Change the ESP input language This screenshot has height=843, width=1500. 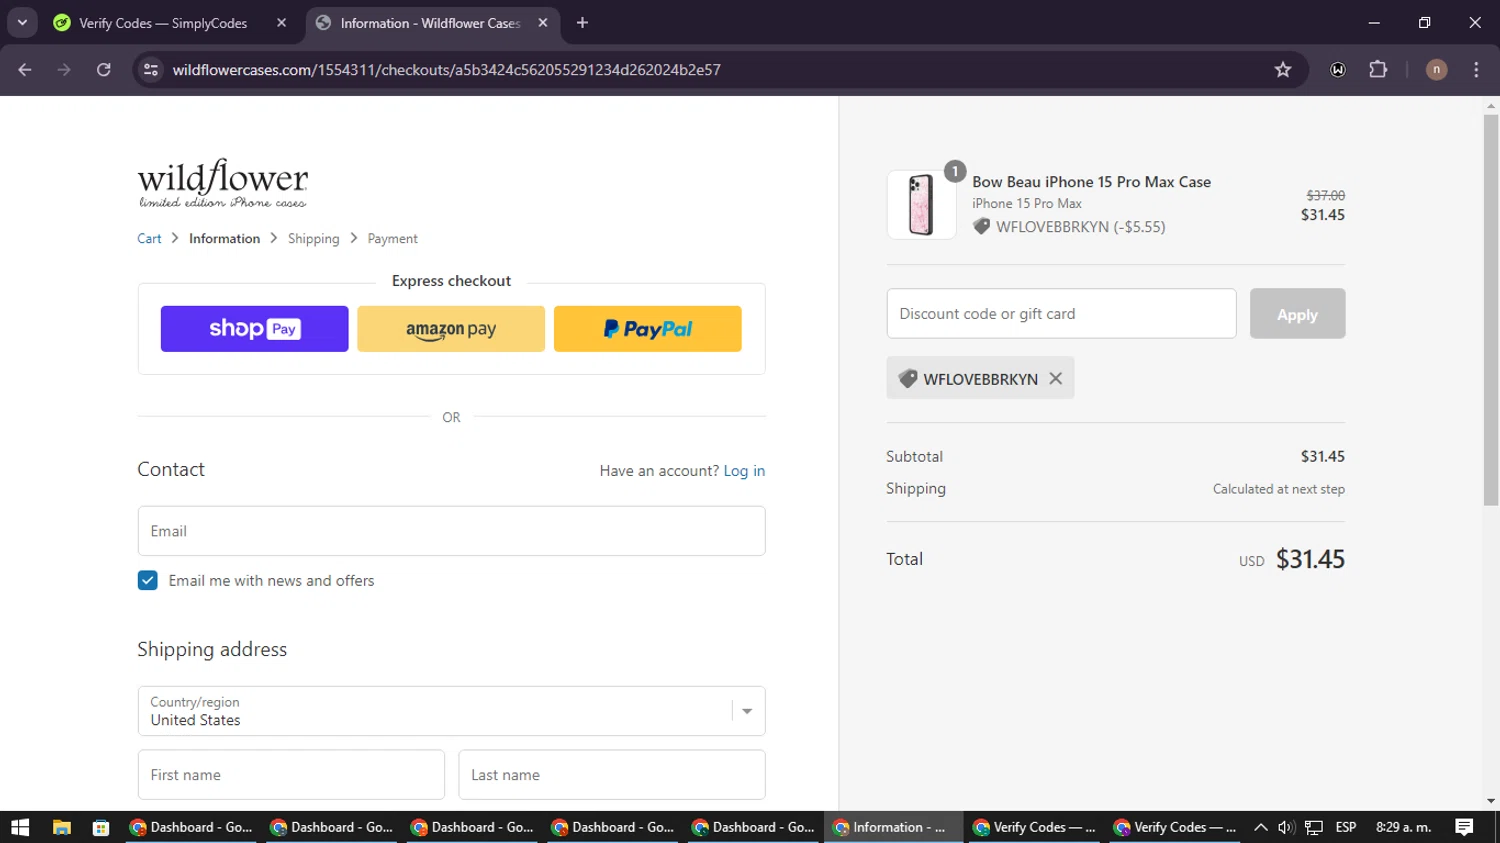coord(1346,827)
